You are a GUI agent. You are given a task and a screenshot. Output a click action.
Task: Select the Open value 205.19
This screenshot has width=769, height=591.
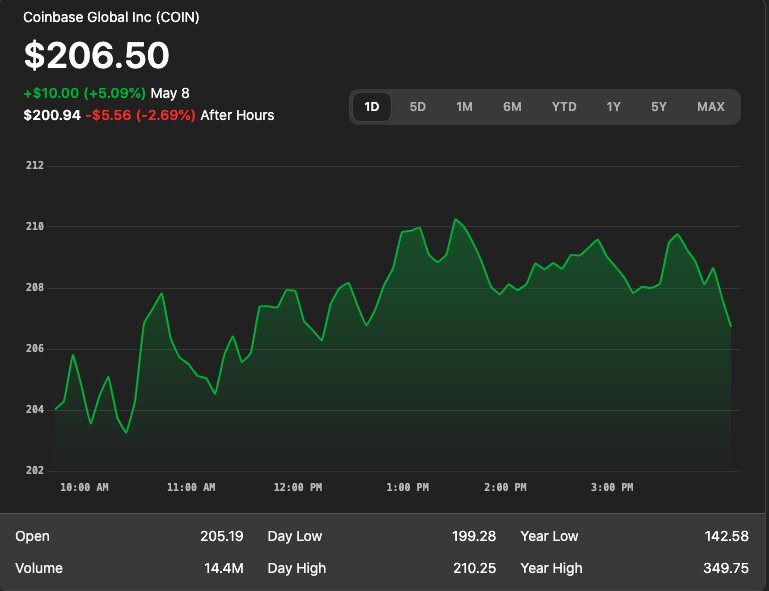(222, 536)
